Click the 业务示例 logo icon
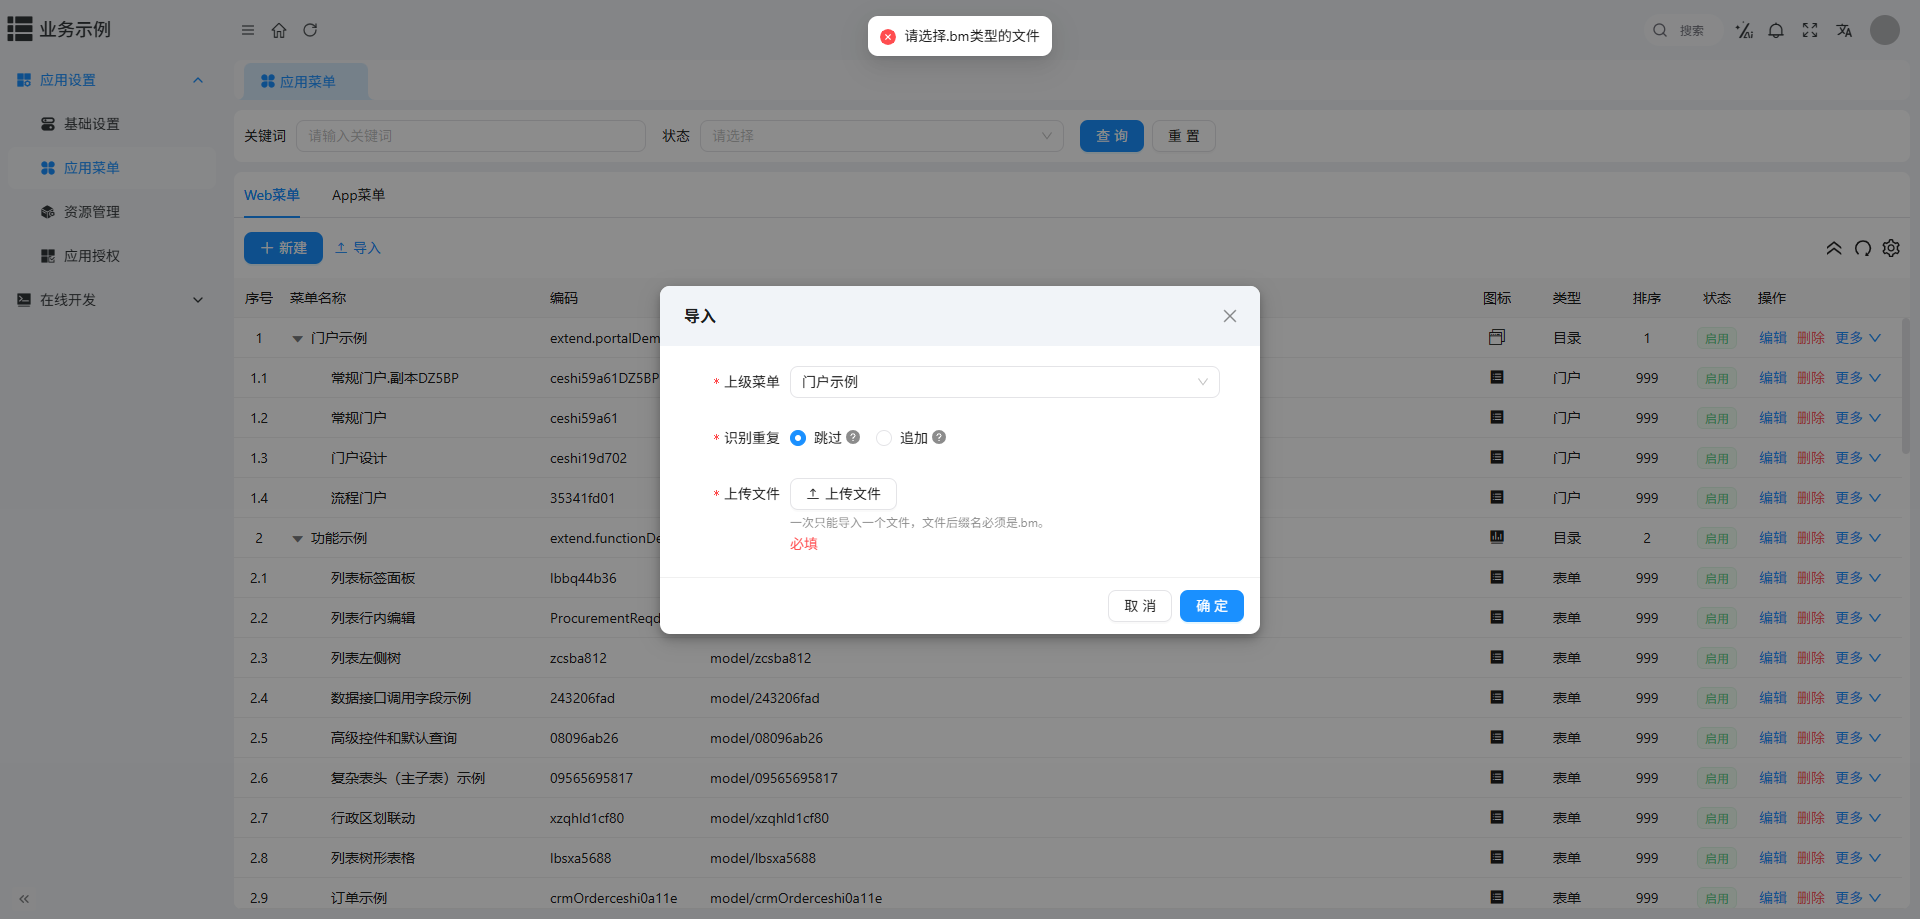The width and height of the screenshot is (1920, 919). pyautogui.click(x=20, y=29)
